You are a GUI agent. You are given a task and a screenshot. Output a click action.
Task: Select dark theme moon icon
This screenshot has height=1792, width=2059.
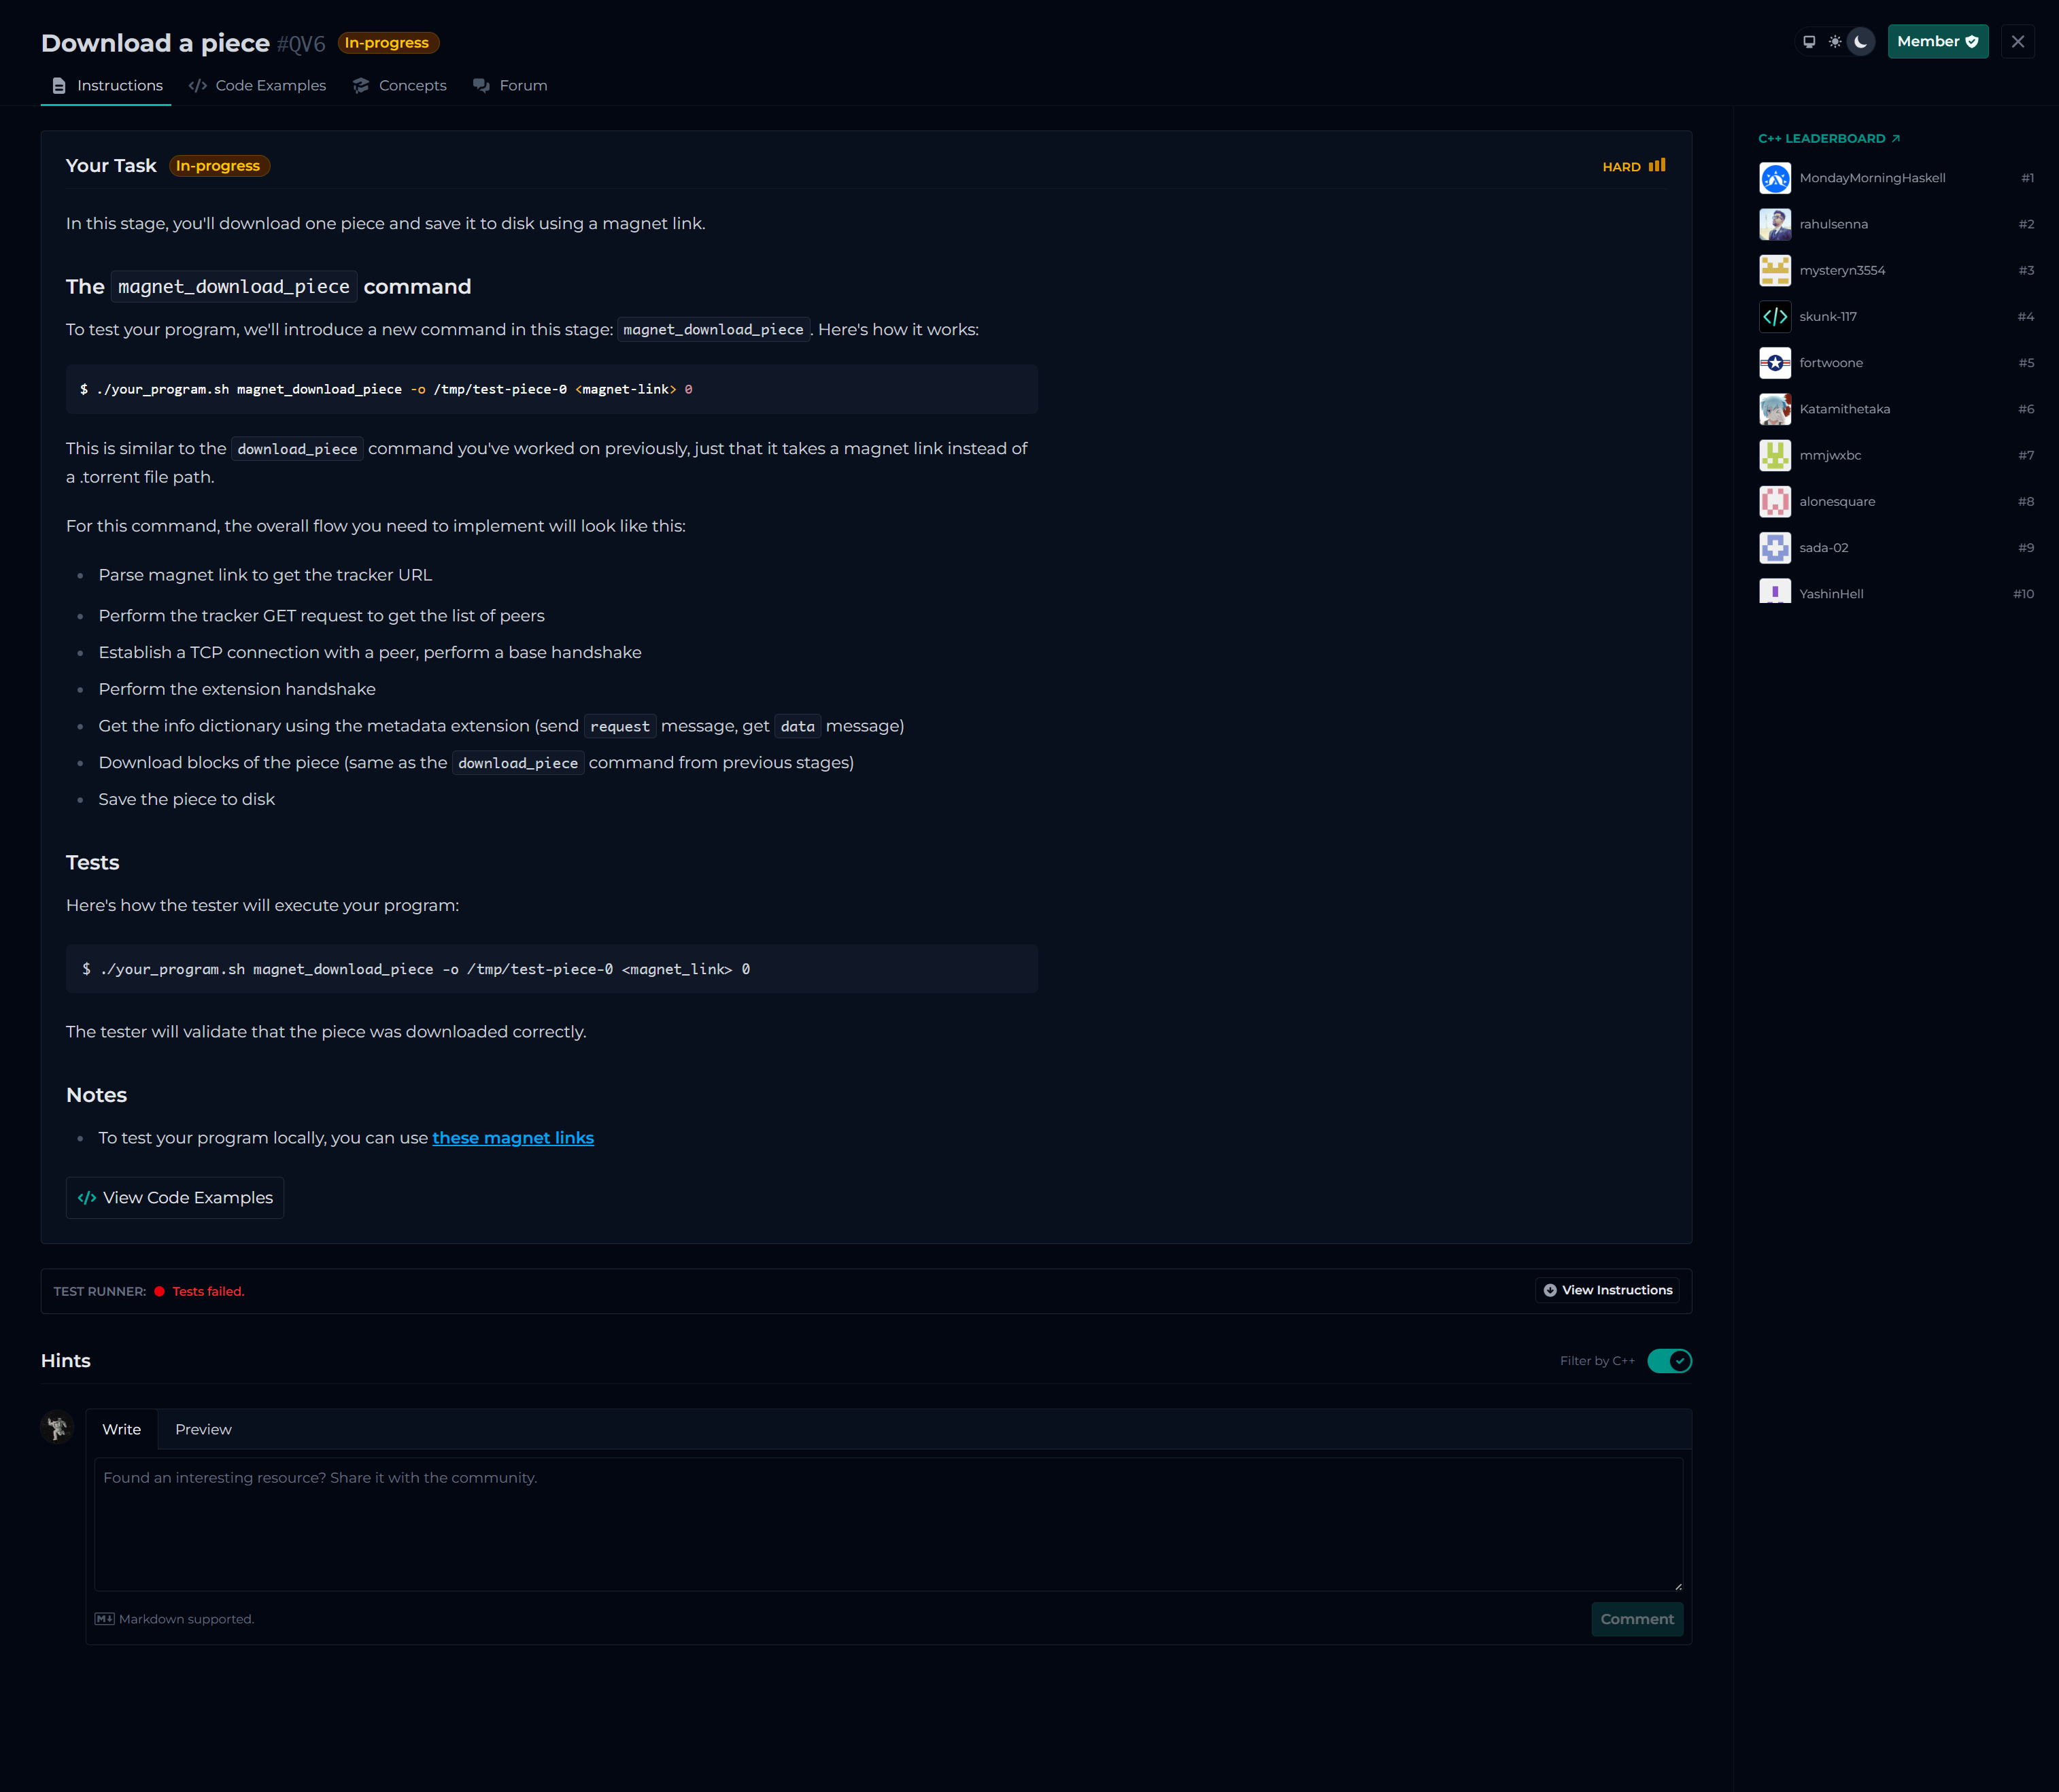tap(1860, 42)
